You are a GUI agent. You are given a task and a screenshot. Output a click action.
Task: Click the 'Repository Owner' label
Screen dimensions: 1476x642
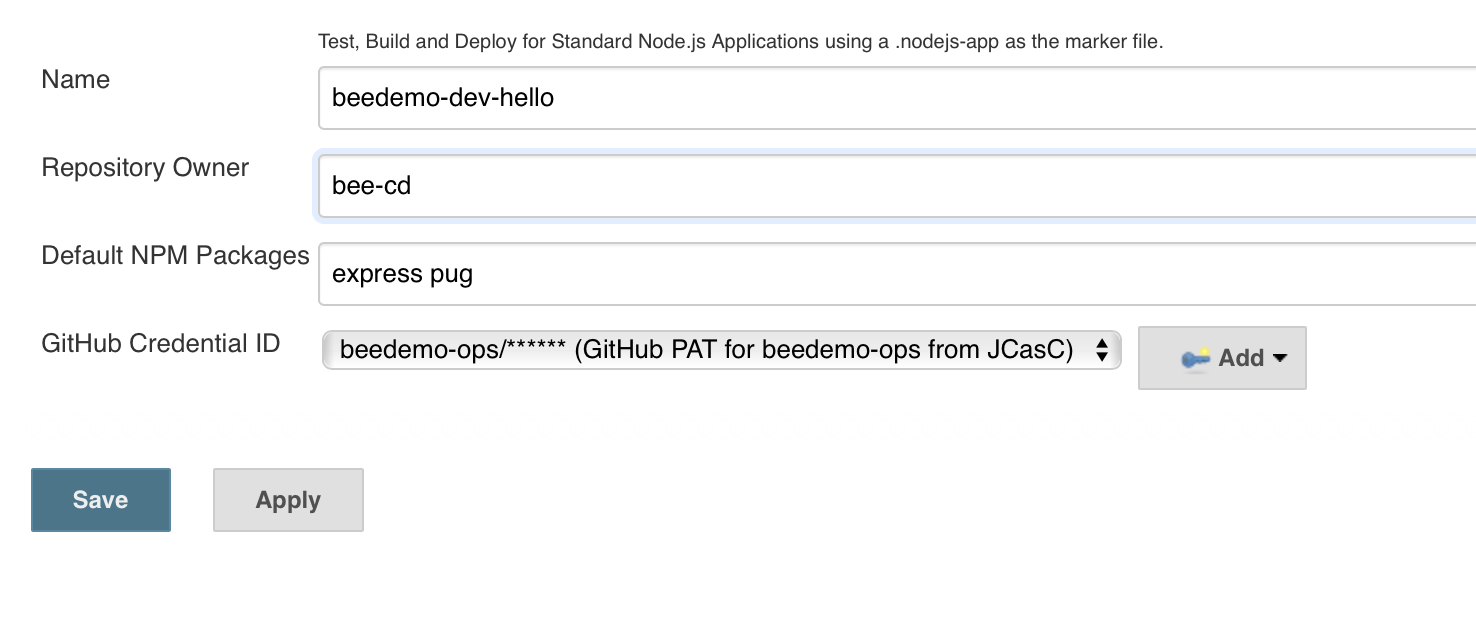(145, 168)
